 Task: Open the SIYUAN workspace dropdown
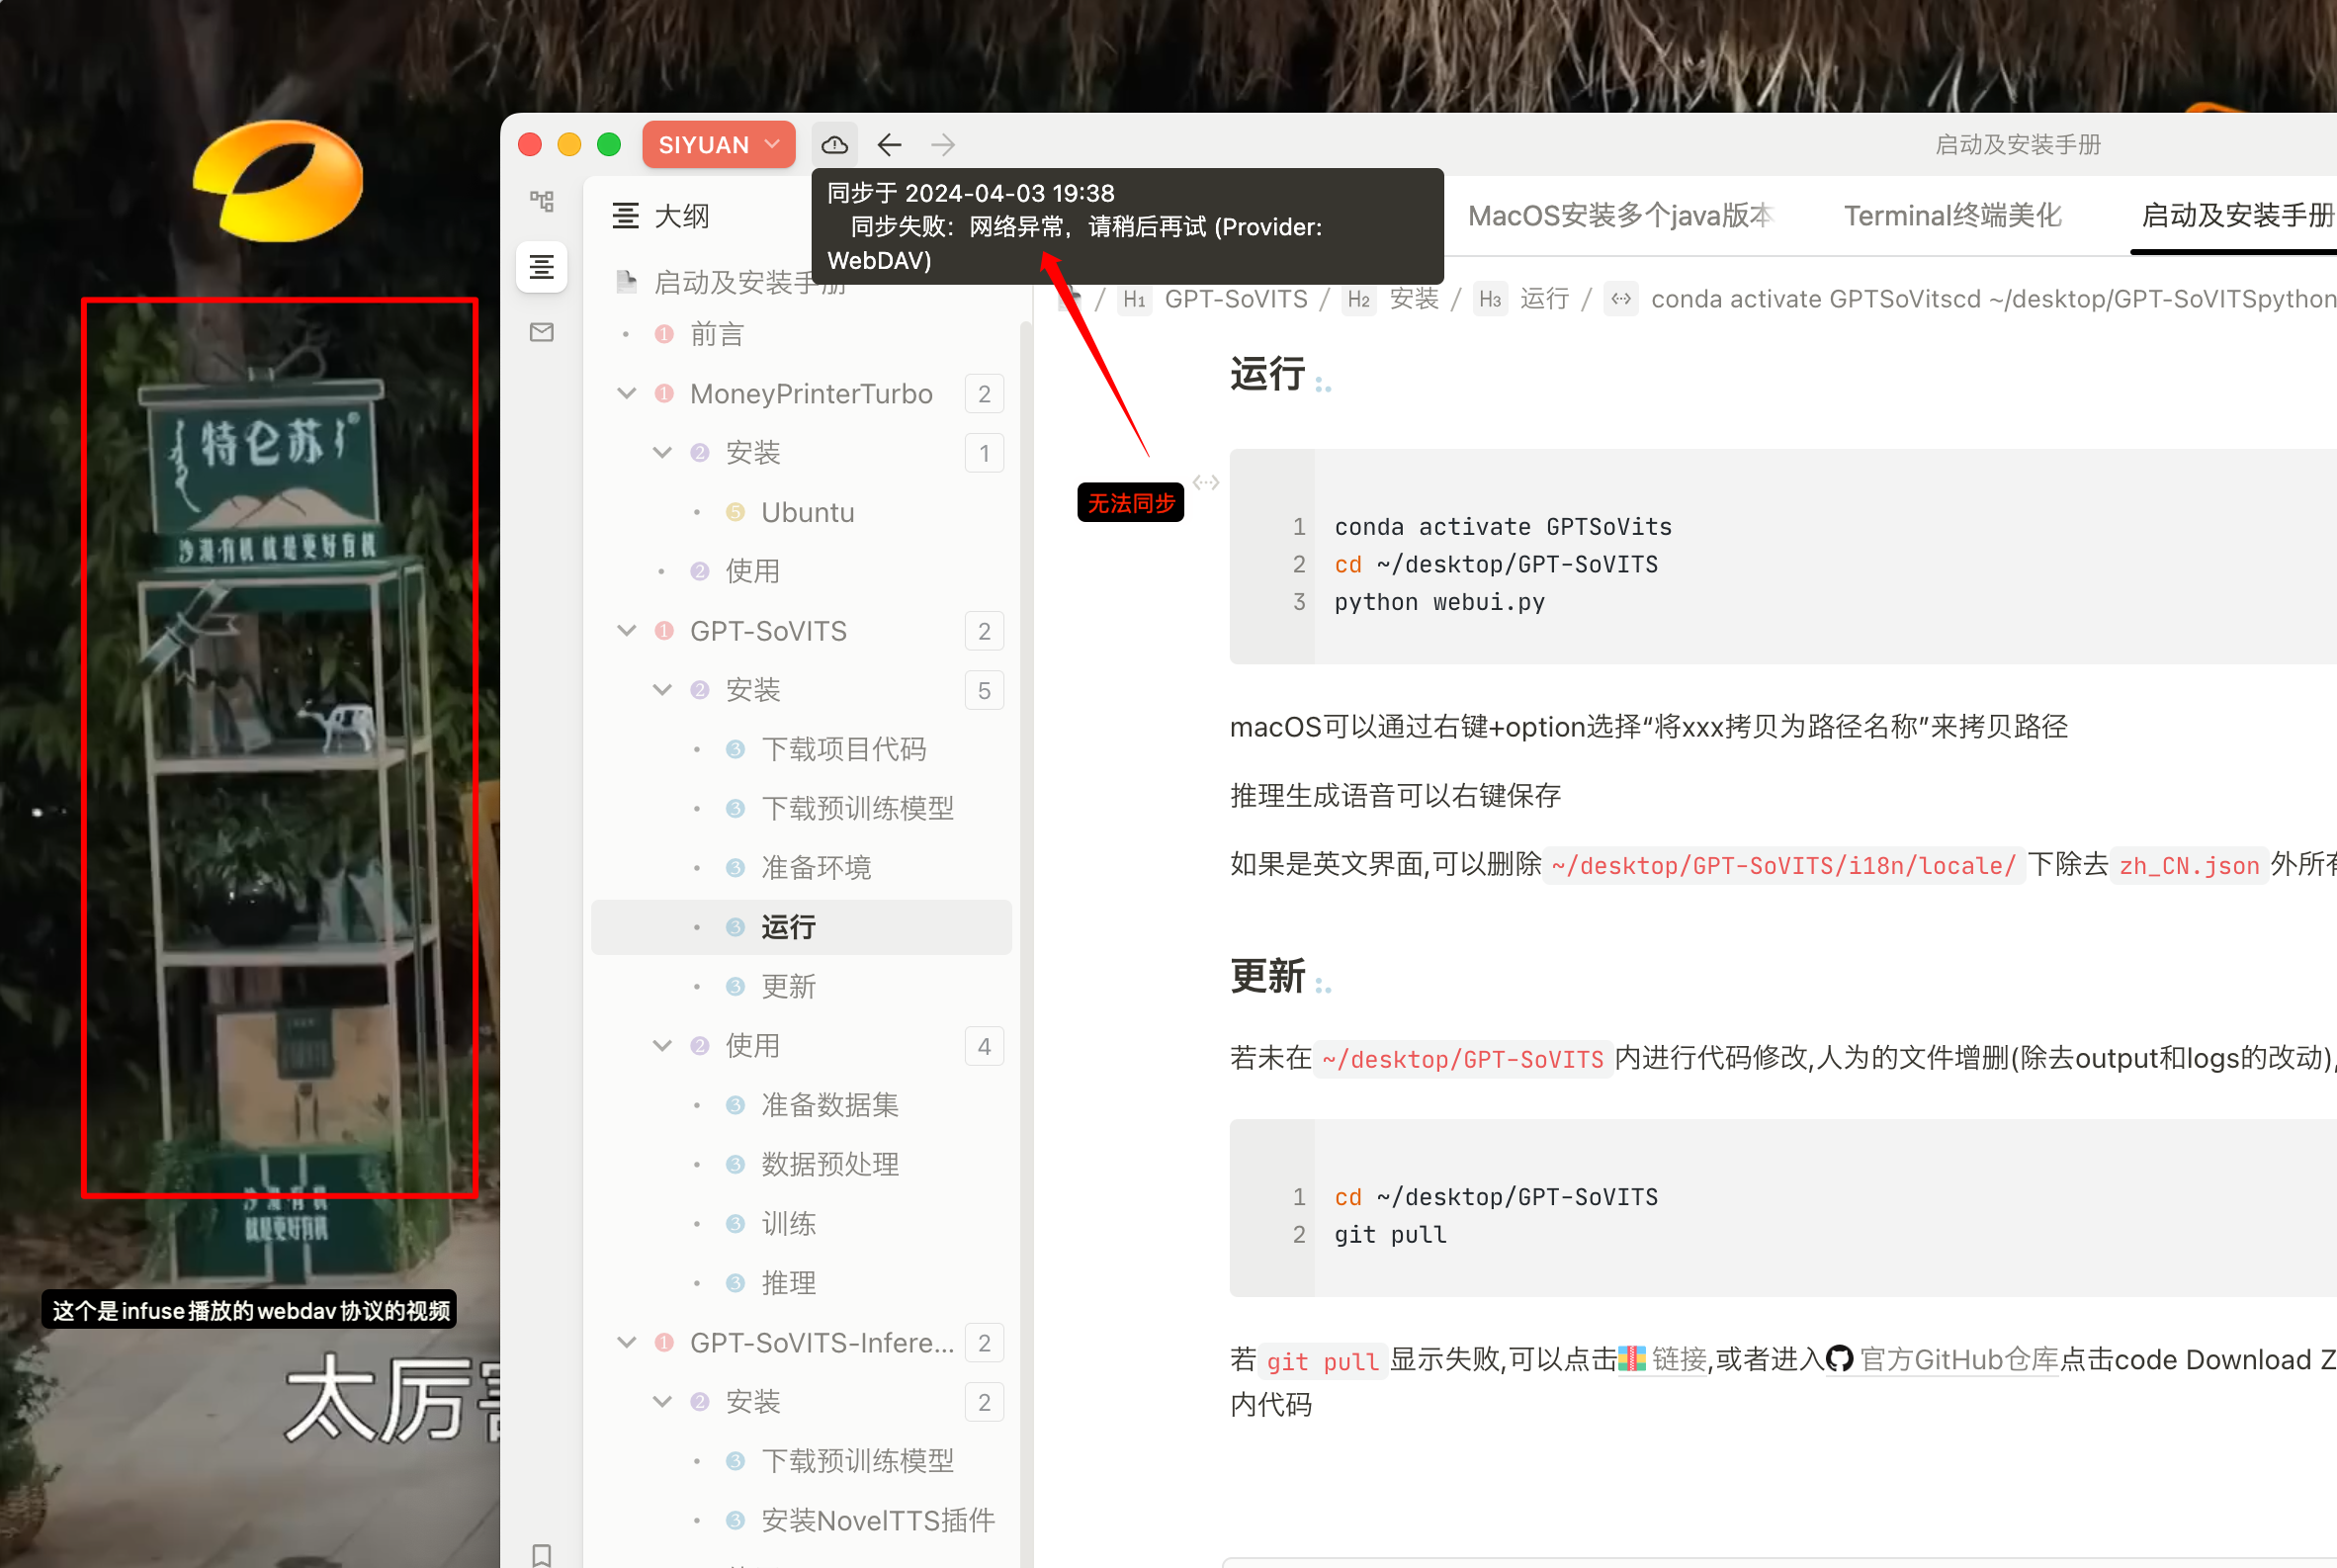point(718,144)
